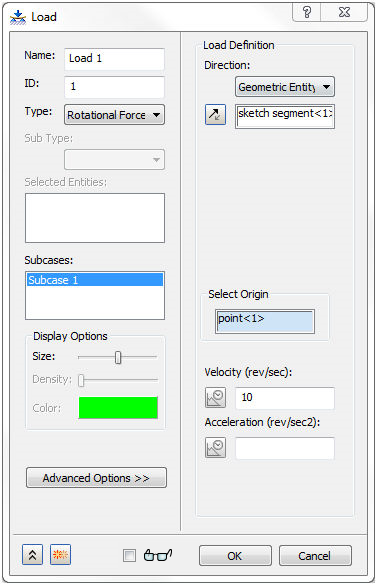
Task: Click the Select Origin field showing point<1>
Action: point(265,321)
